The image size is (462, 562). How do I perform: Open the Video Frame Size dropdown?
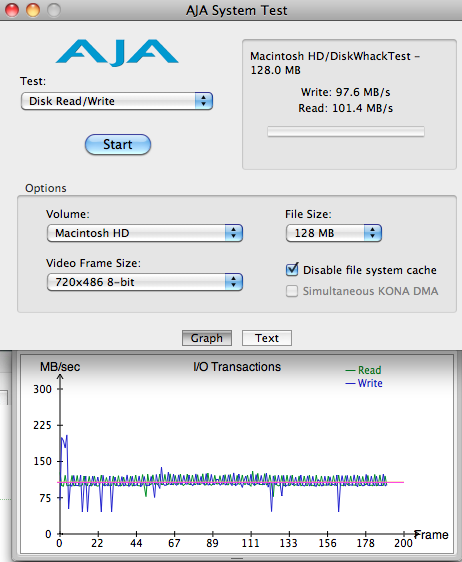pos(145,282)
